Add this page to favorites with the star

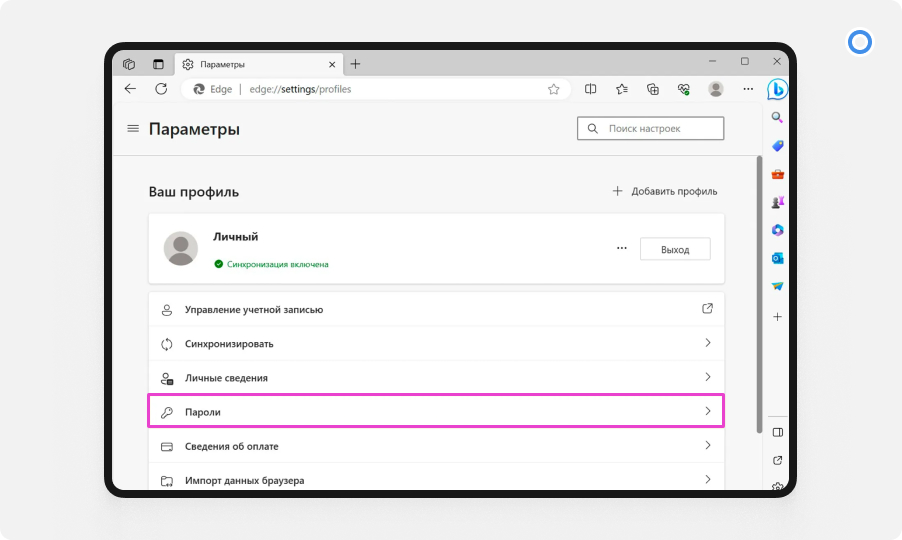pyautogui.click(x=554, y=89)
